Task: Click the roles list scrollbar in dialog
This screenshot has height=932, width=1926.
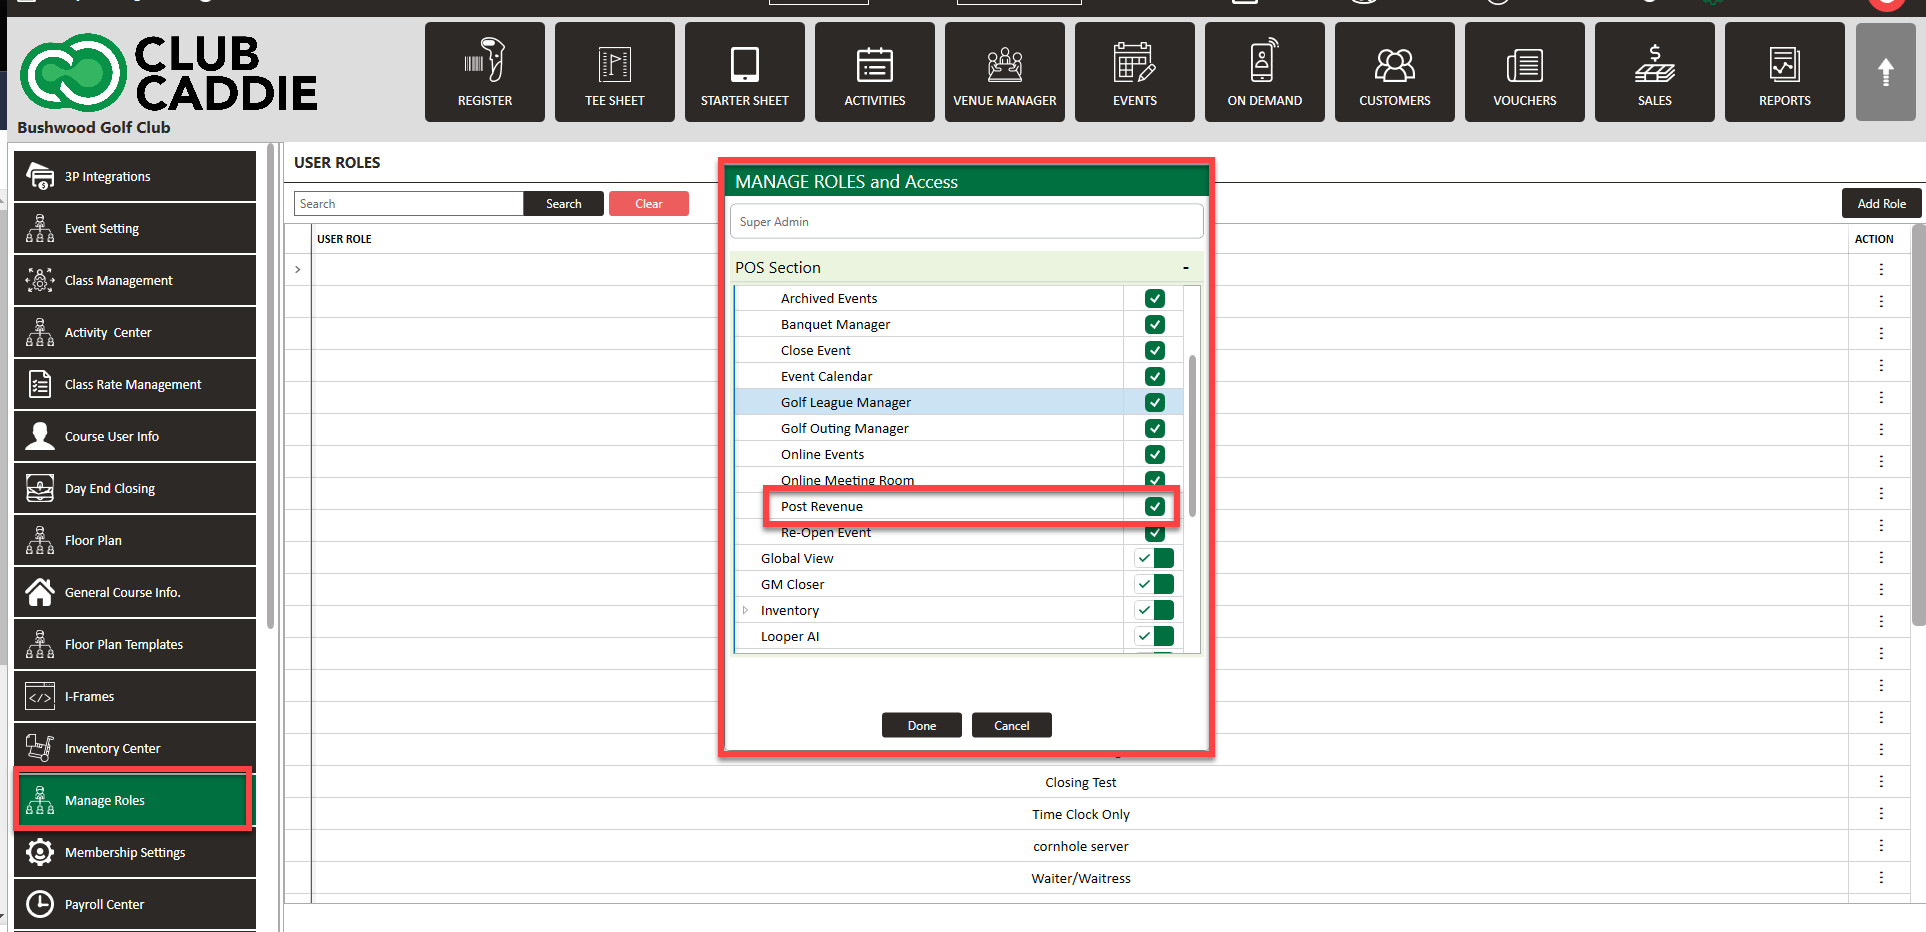Action: click(1192, 435)
